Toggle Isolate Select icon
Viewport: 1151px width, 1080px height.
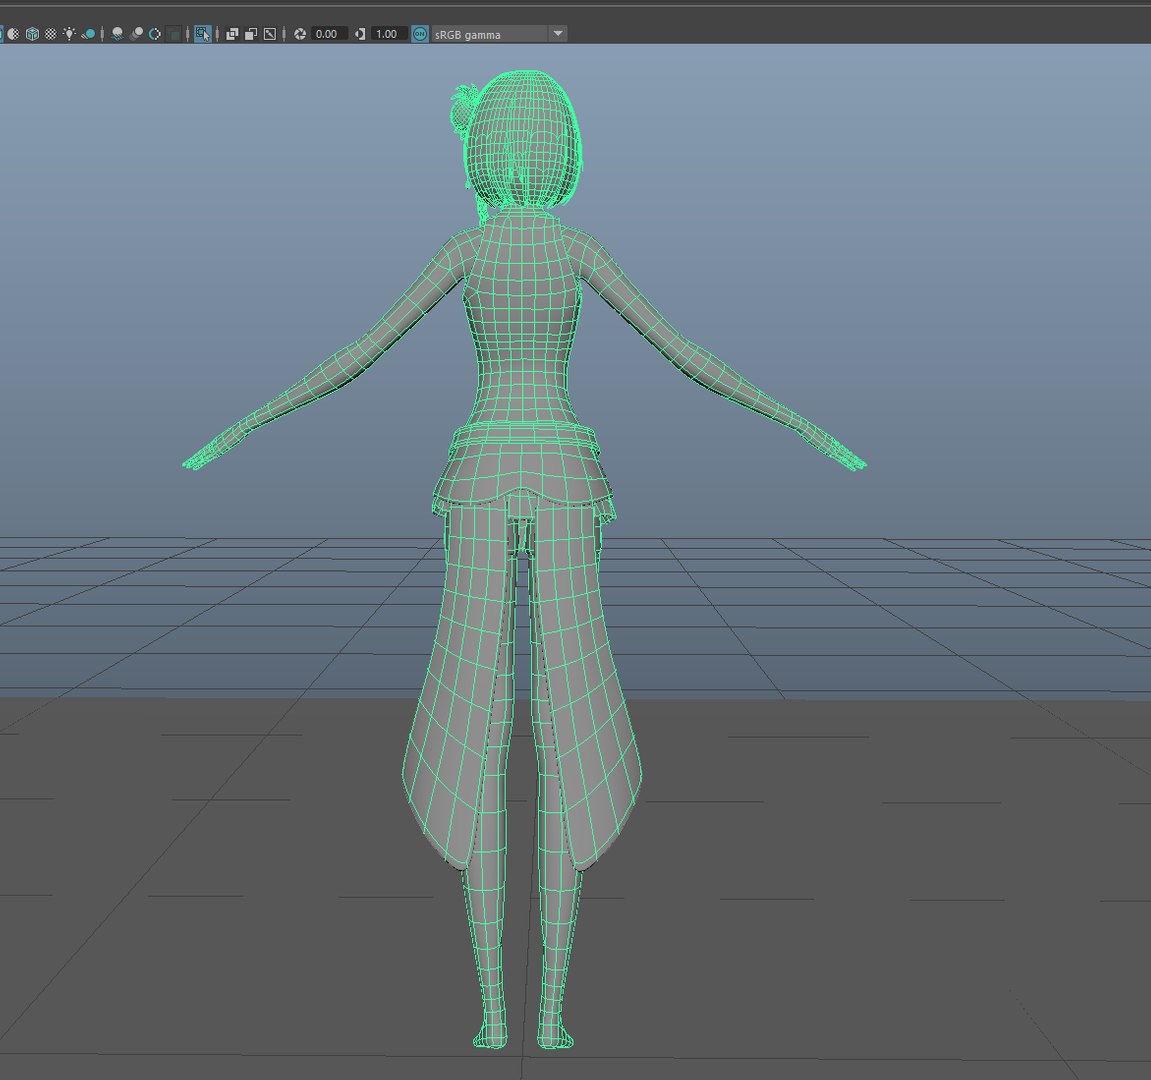tap(203, 34)
